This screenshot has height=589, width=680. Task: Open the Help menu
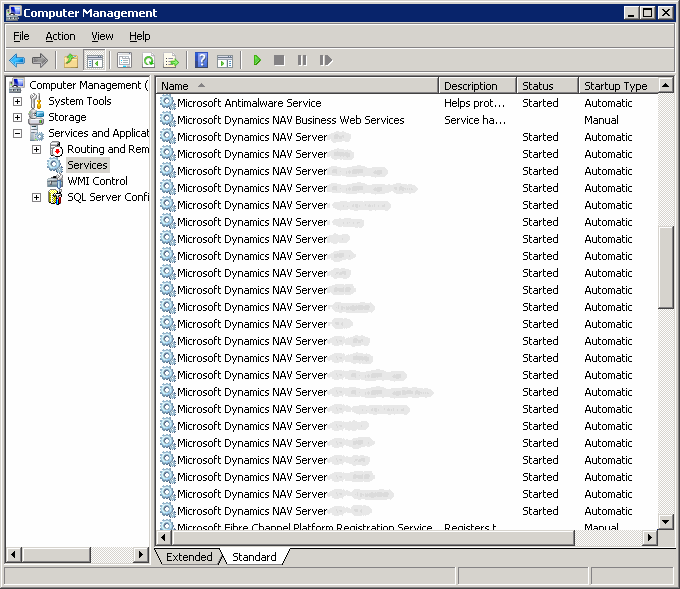(140, 36)
